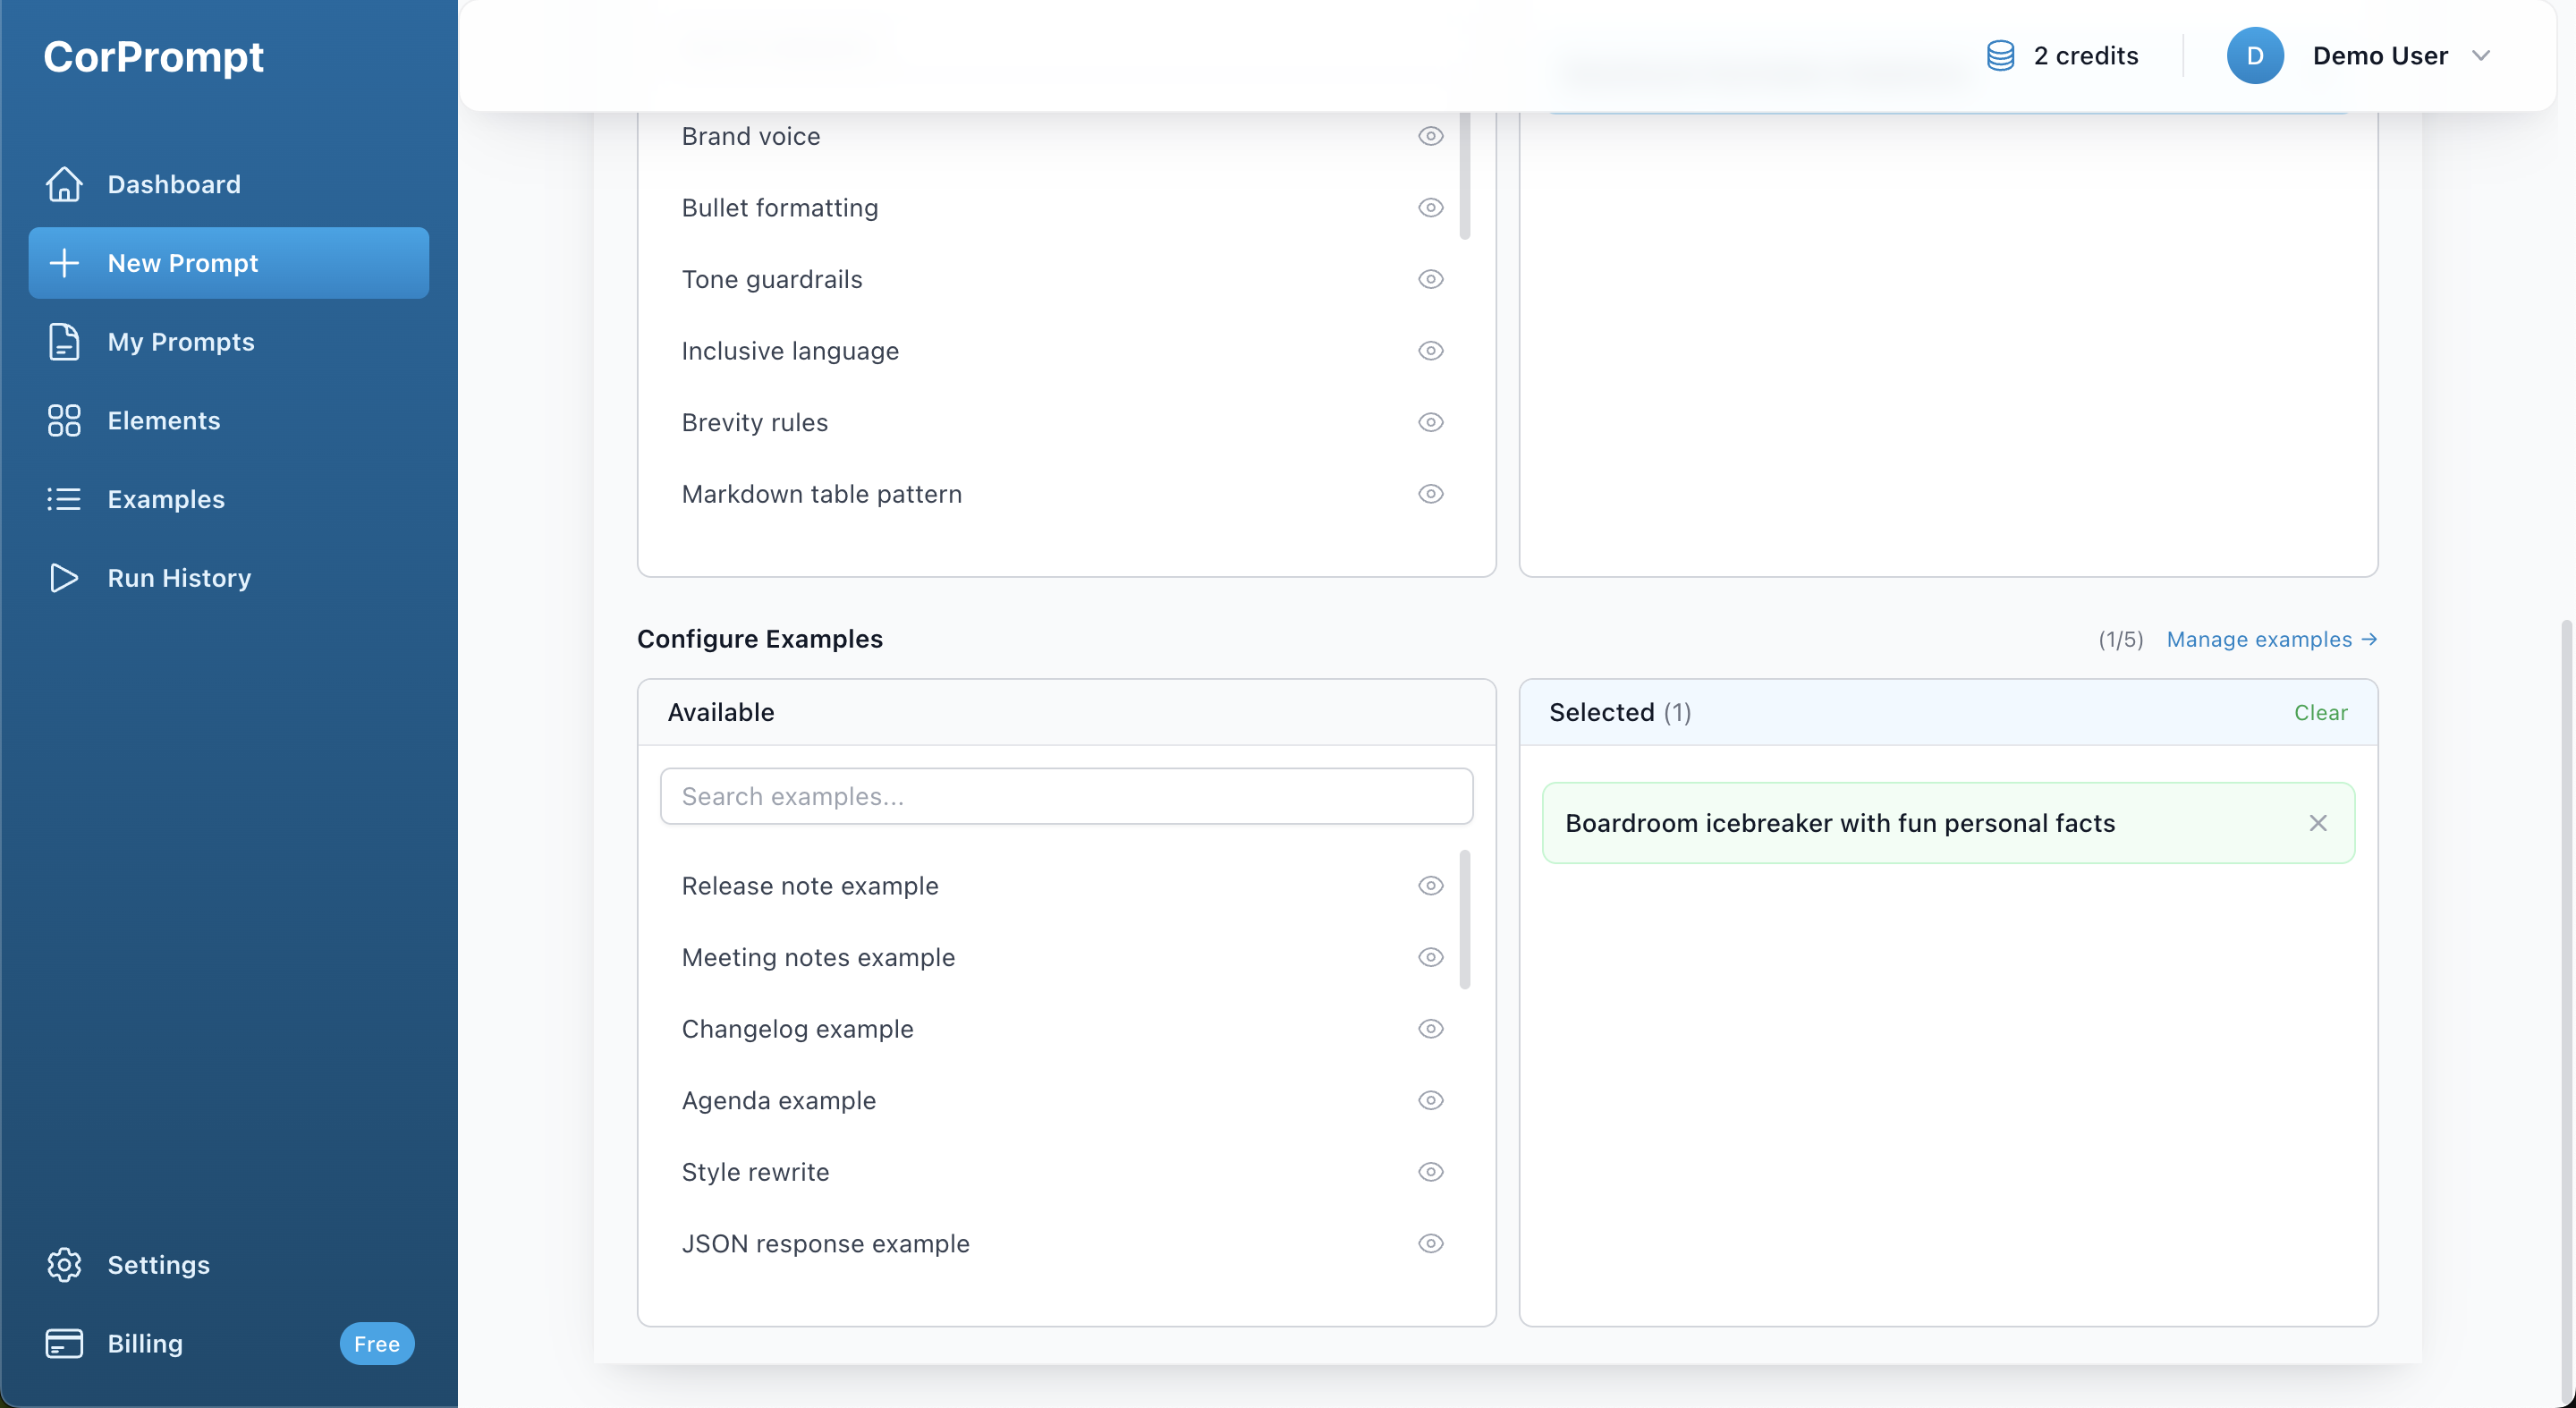This screenshot has width=2576, height=1408.
Task: Click the My Prompts document icon
Action: 64,342
